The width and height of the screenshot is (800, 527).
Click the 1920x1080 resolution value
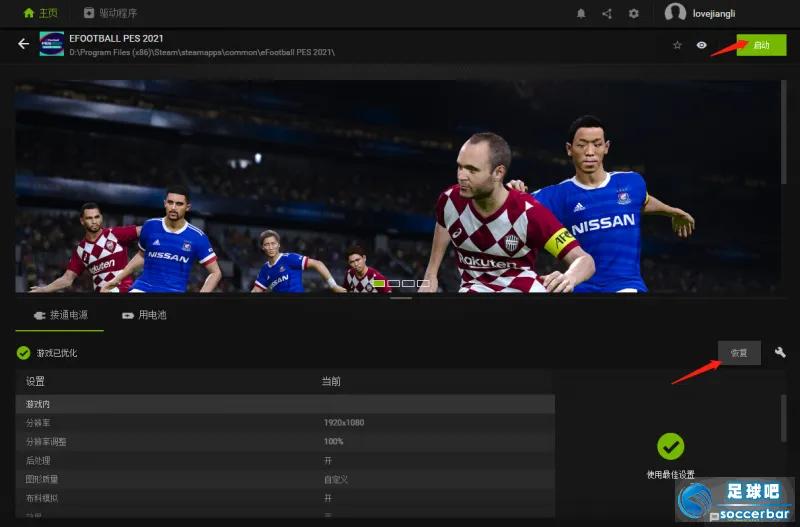(x=344, y=422)
